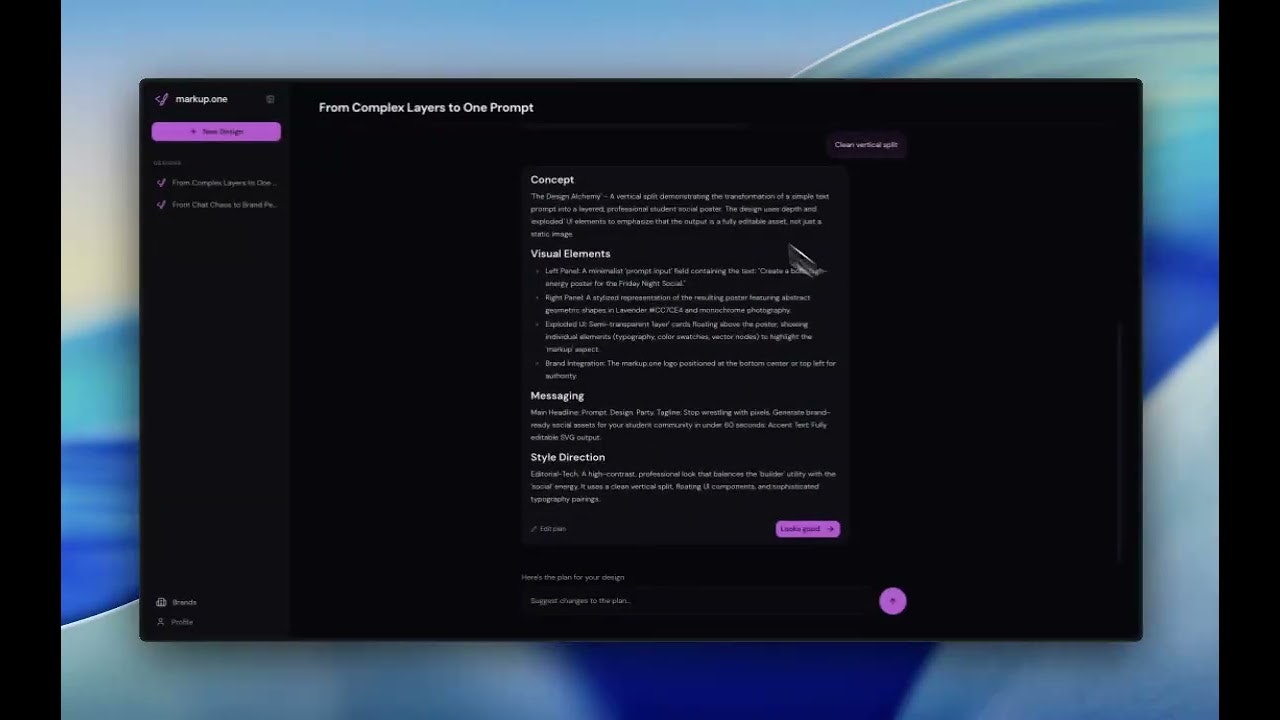The height and width of the screenshot is (720, 1280).
Task: Click the Brand Integration bullet text
Action: pyautogui.click(x=690, y=369)
